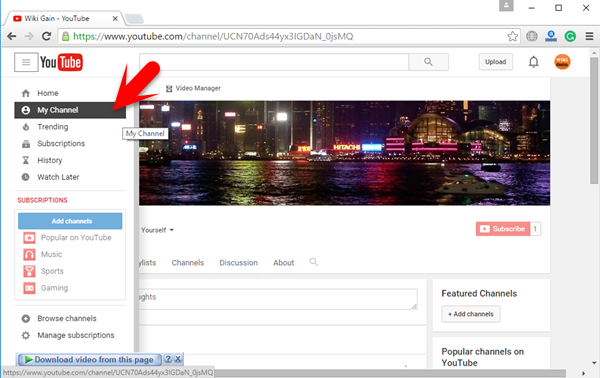Reload the page with the refresh icon
The image size is (600, 378).
point(46,36)
